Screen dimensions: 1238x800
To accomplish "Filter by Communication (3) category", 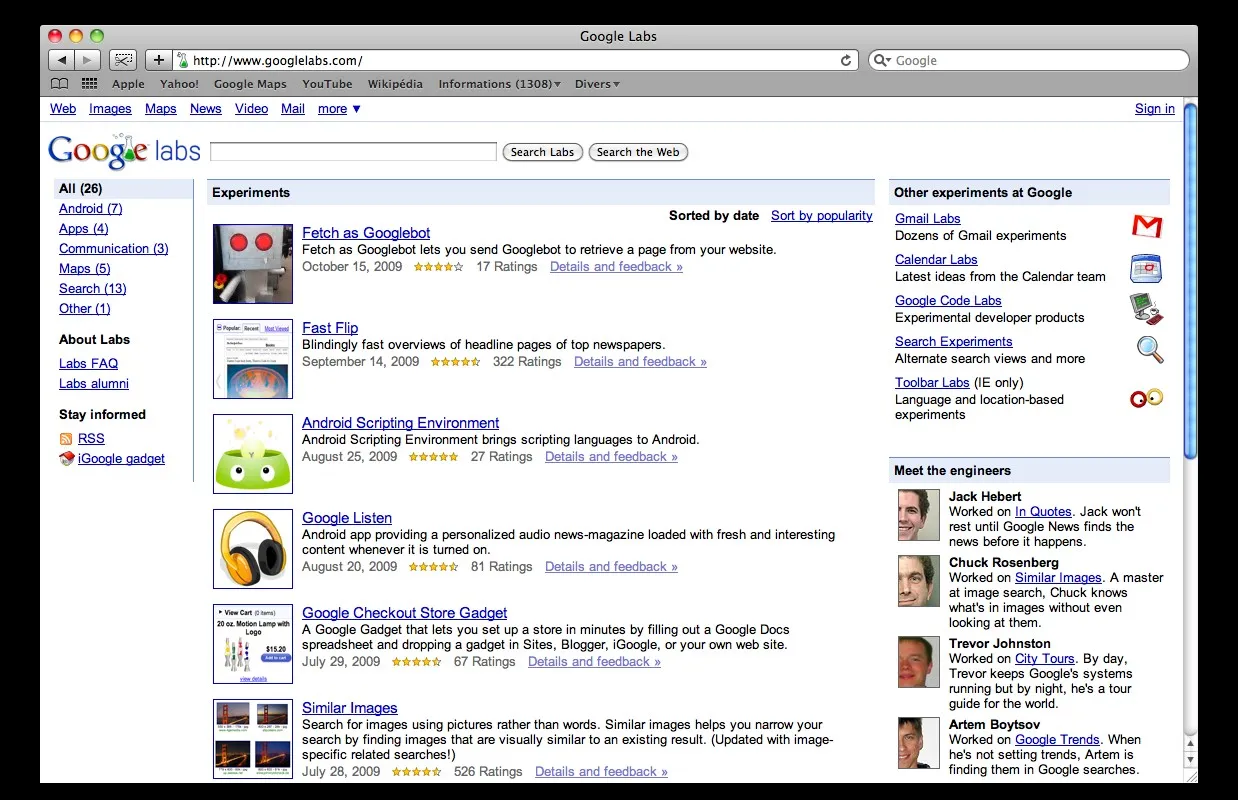I will pos(113,249).
